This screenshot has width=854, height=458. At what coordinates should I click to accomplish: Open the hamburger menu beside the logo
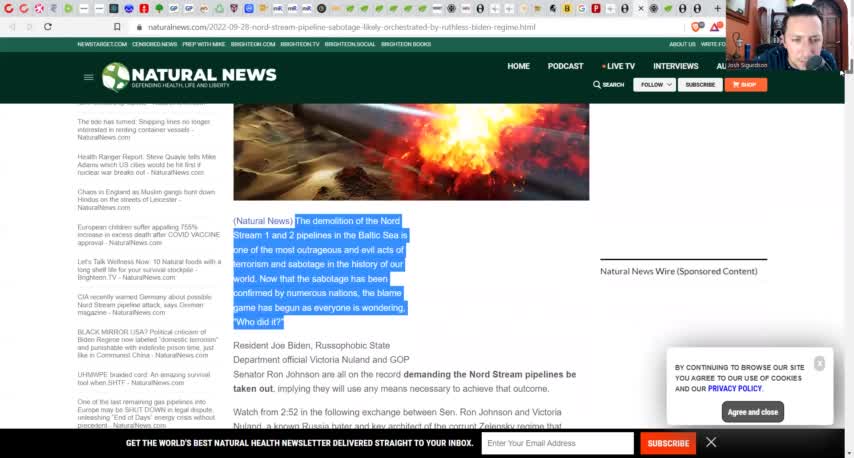tap(88, 77)
